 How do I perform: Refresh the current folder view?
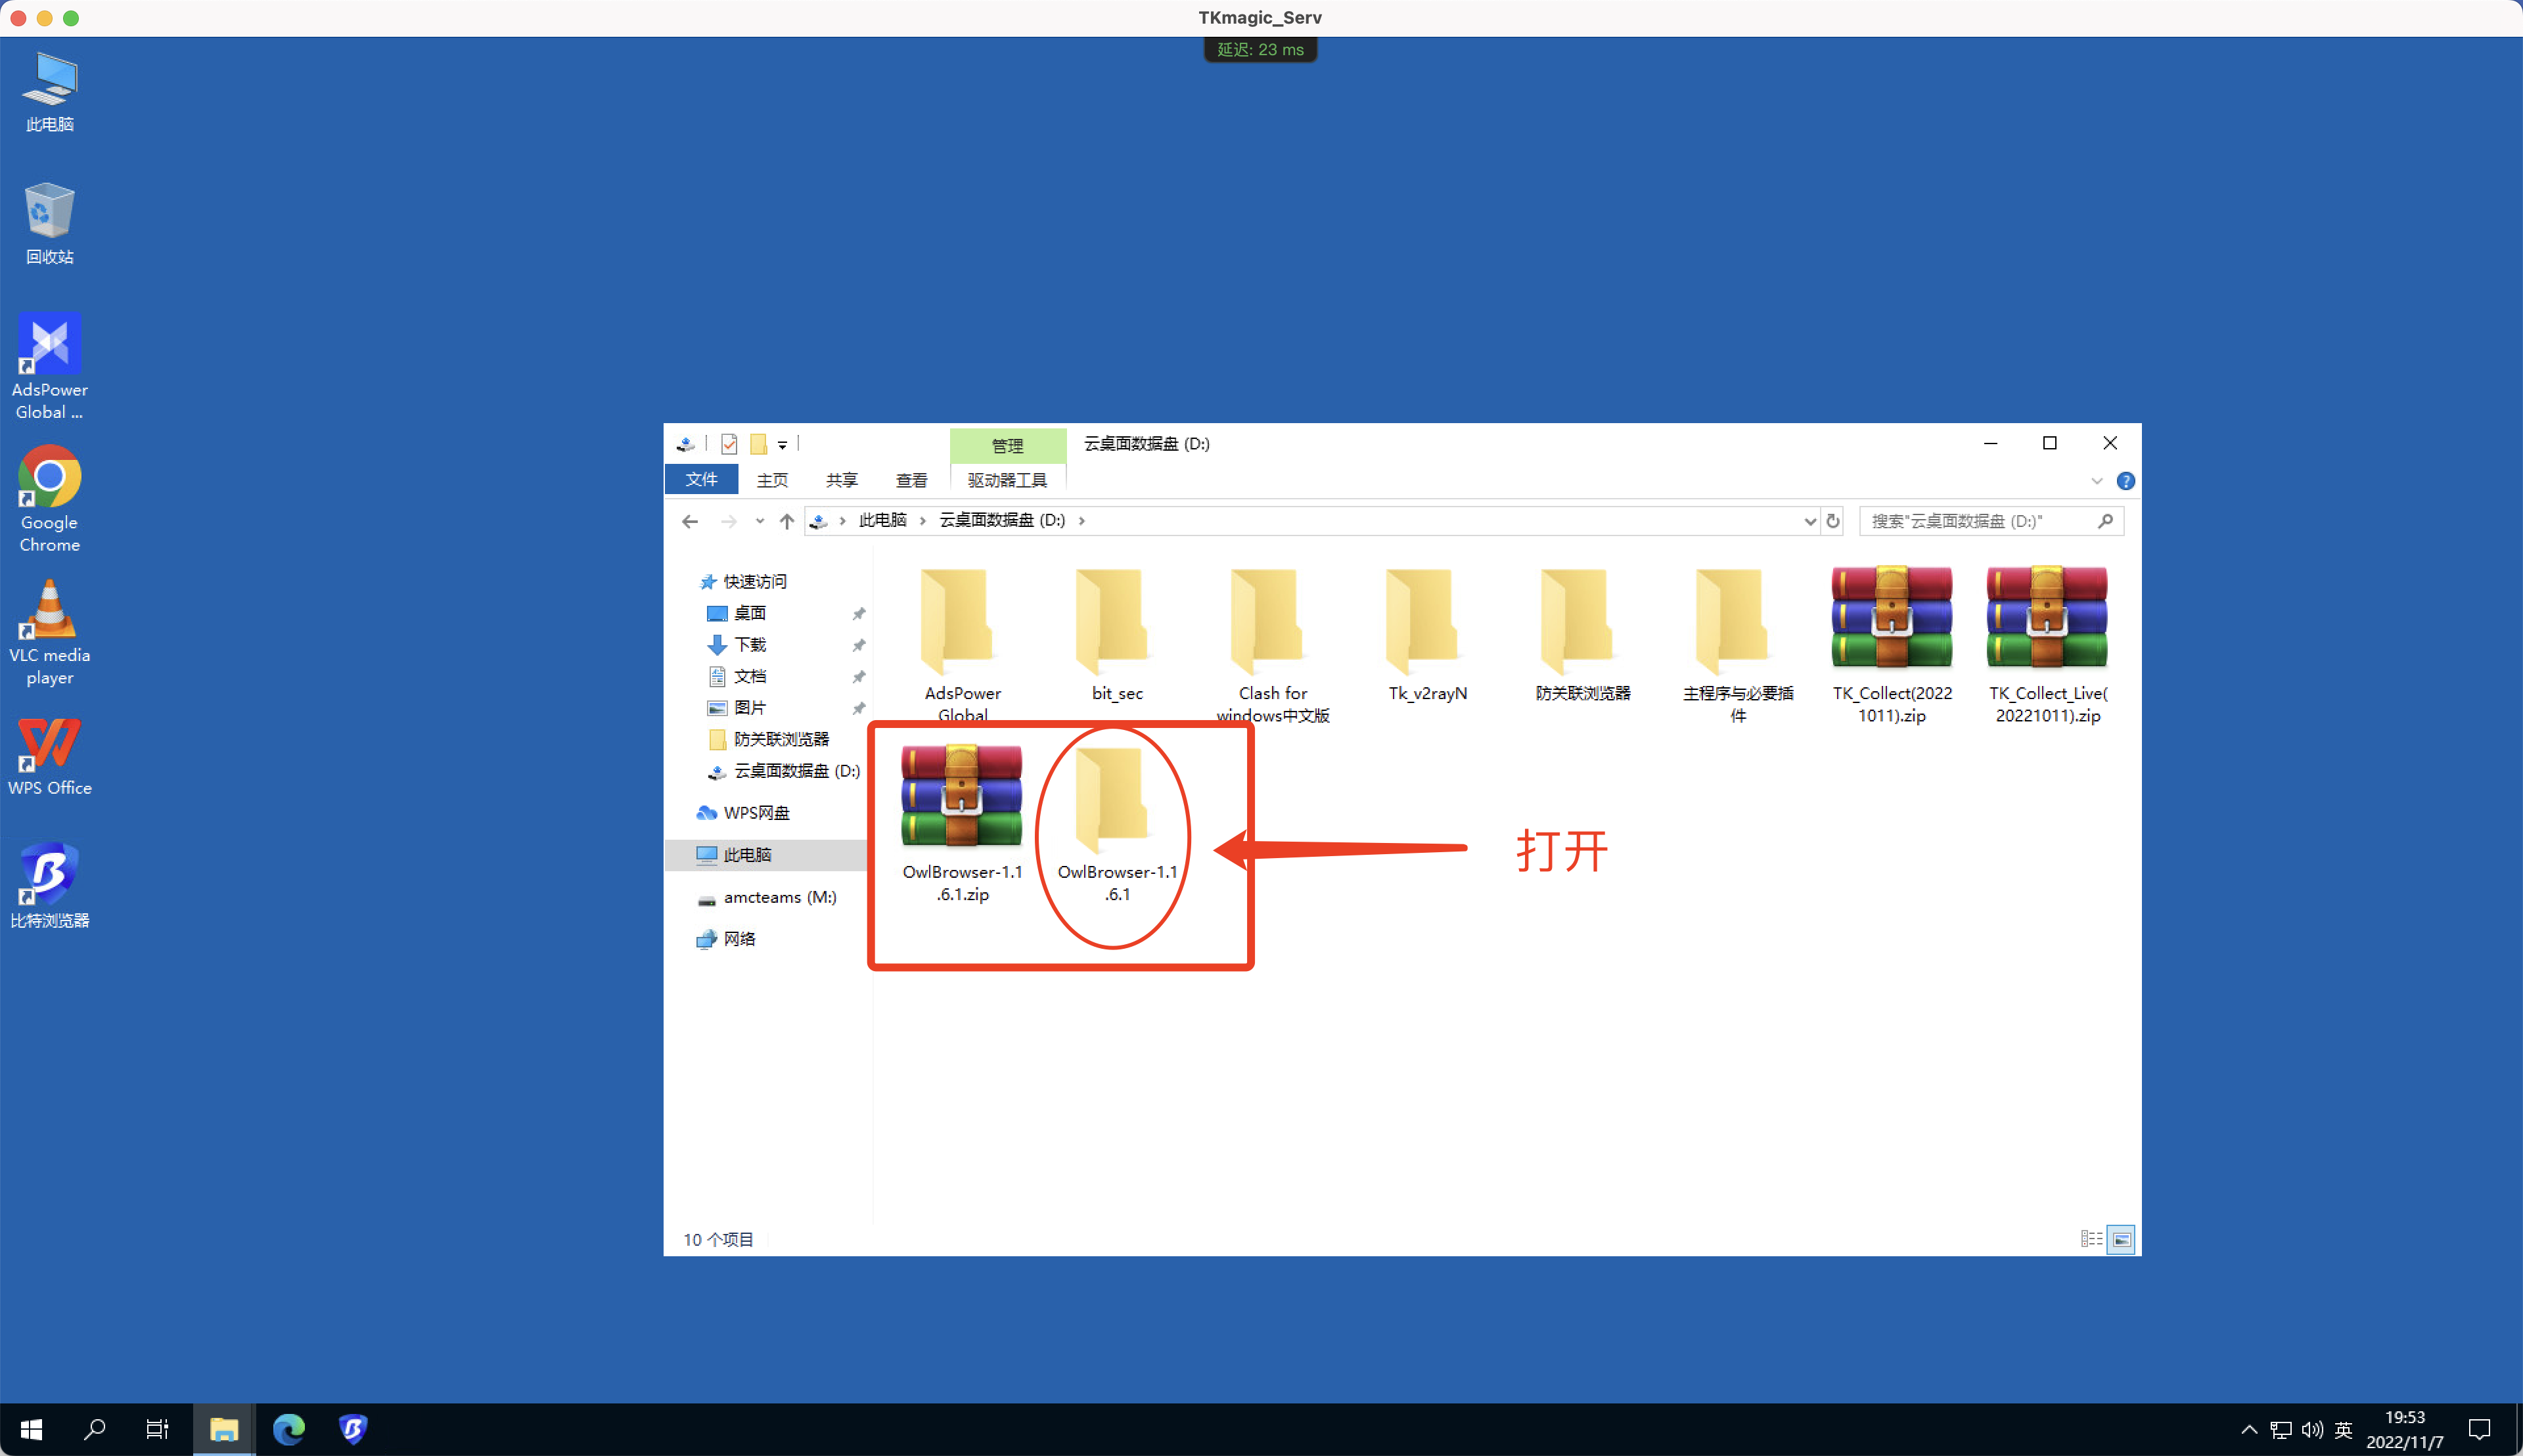1833,521
